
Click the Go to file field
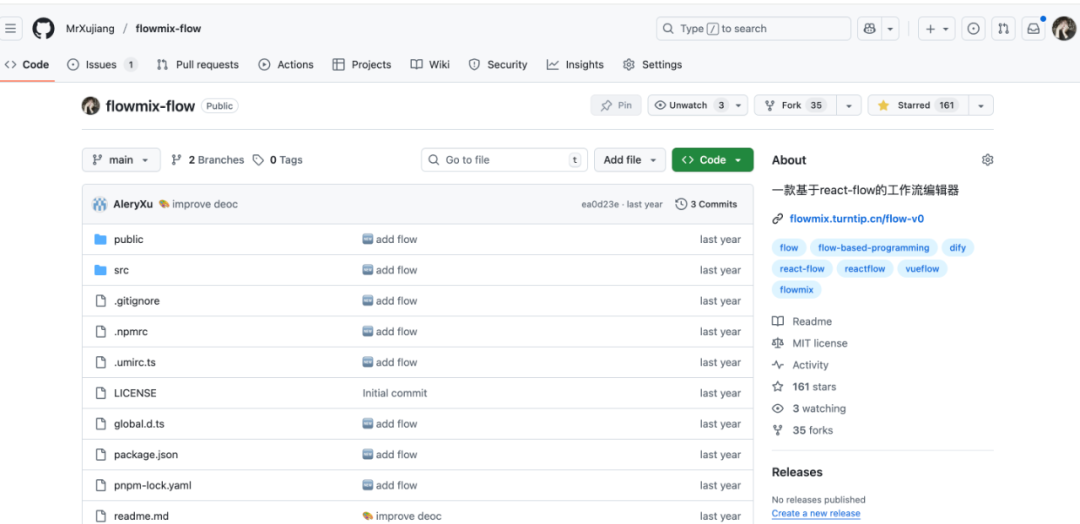click(x=504, y=160)
